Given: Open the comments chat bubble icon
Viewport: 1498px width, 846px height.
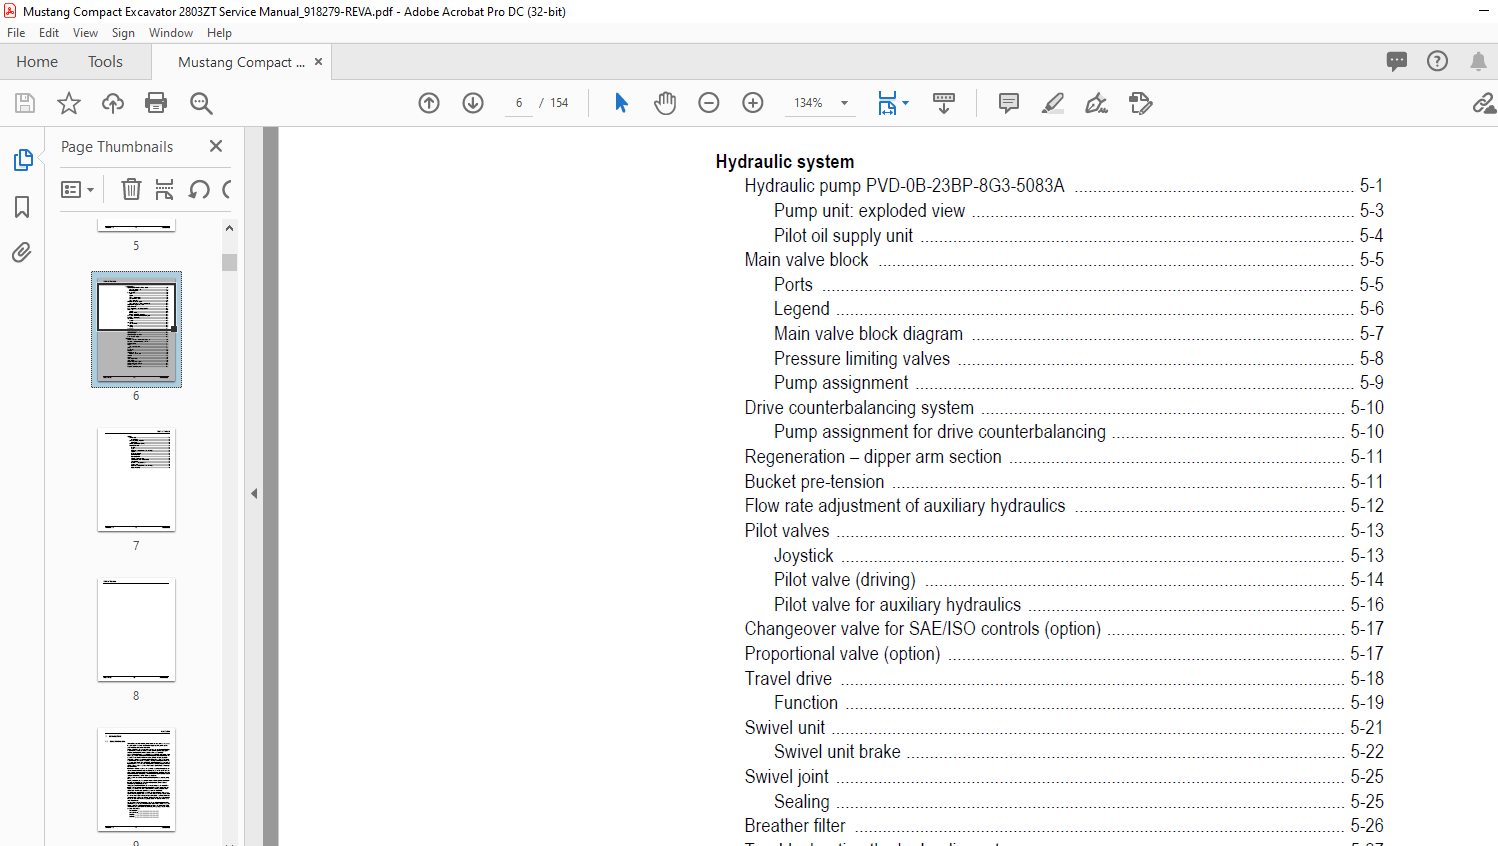Looking at the screenshot, I should tap(1397, 61).
